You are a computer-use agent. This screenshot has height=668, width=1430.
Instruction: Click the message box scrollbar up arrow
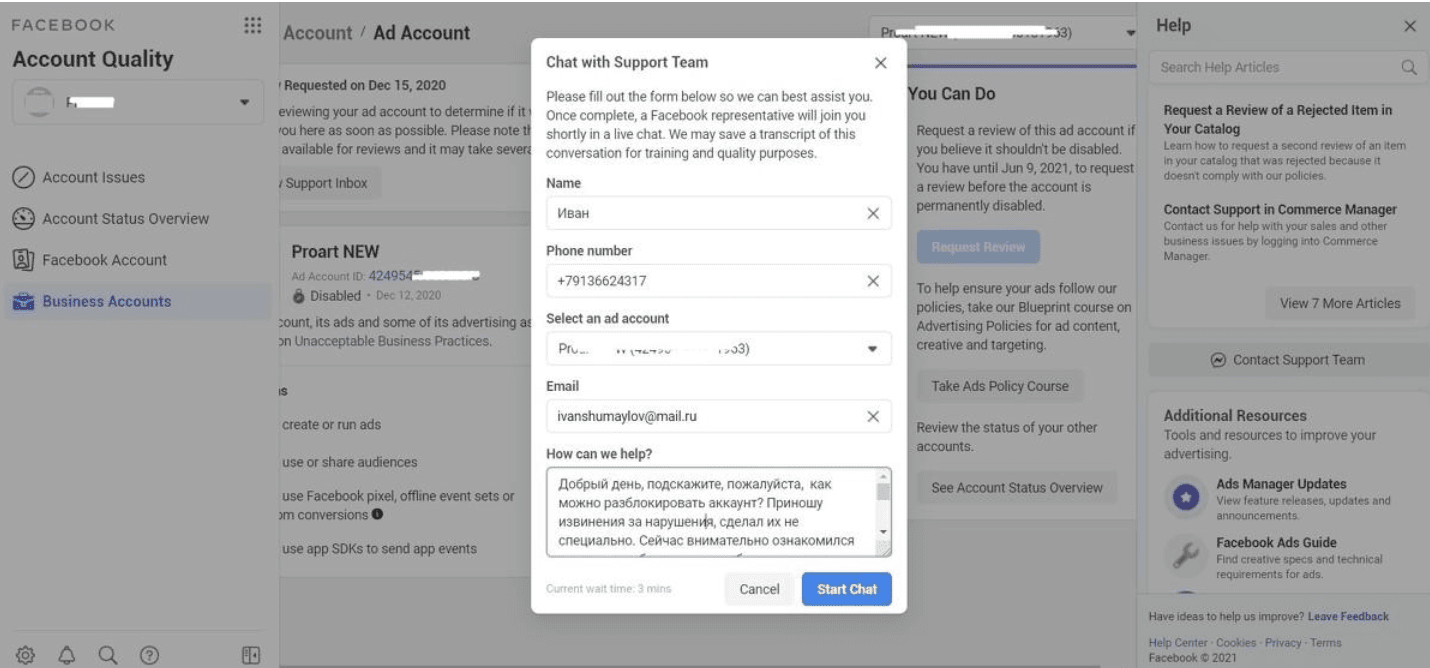[x=884, y=475]
